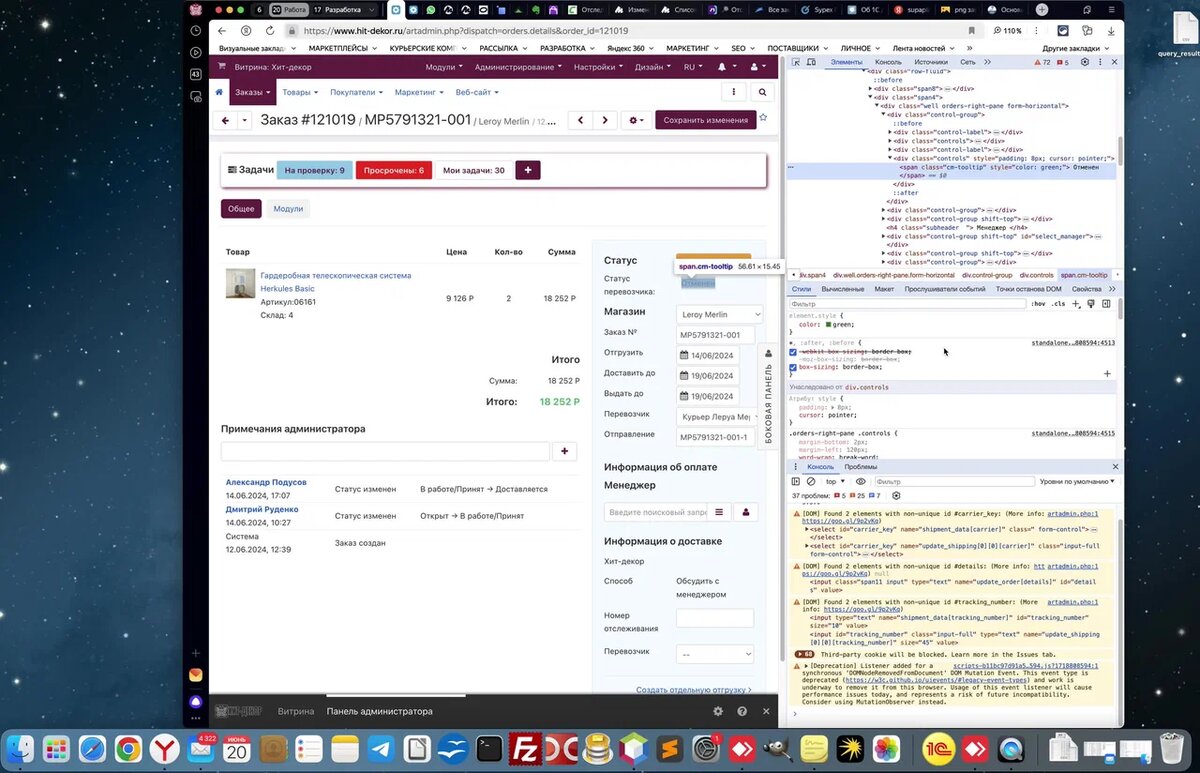Viewport: 1200px width, 773px height.
Task: Click the person icon beside manager search
Action: [746, 512]
